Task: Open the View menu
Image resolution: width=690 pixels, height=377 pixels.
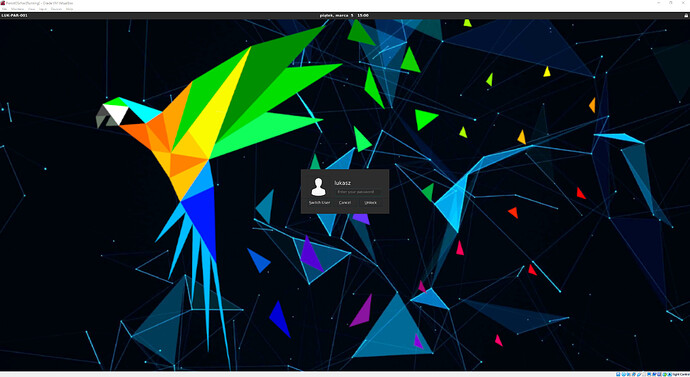Action: [32, 9]
